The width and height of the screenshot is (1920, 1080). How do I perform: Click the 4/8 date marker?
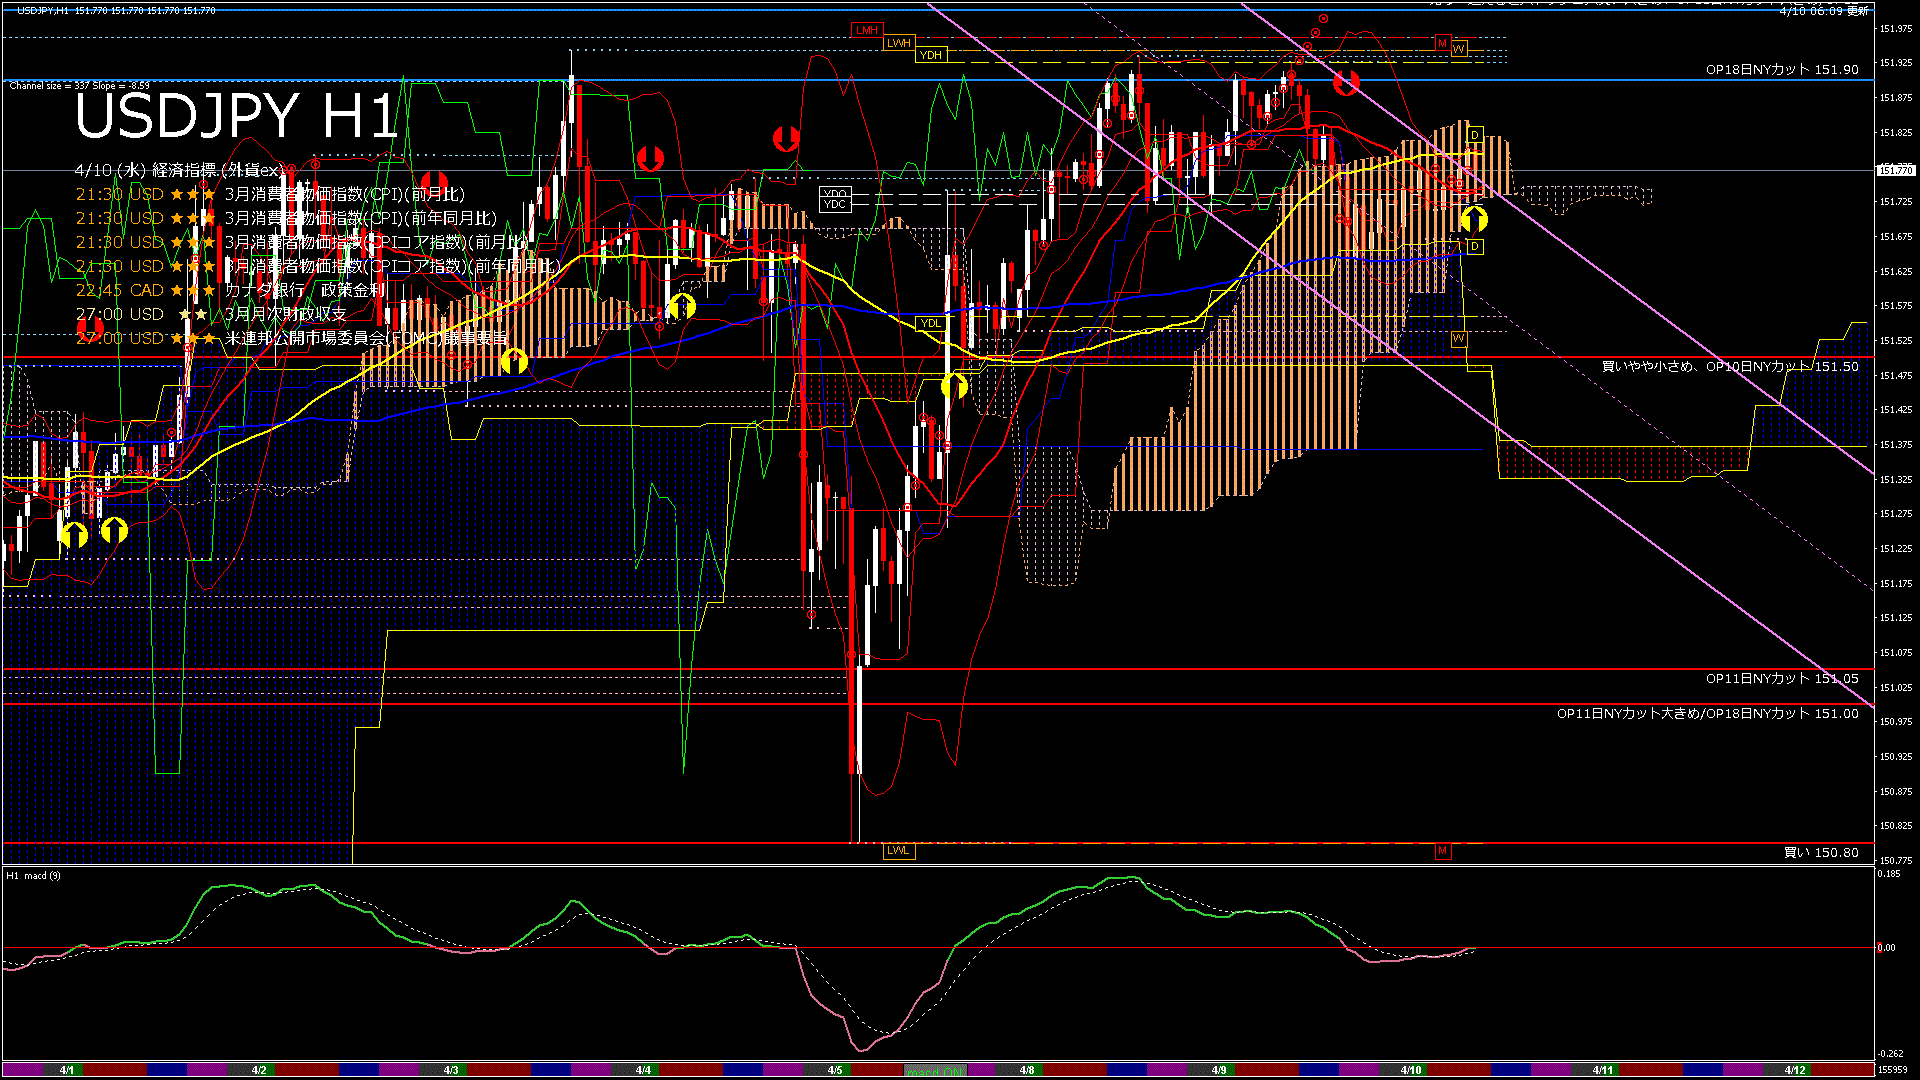[1027, 1070]
